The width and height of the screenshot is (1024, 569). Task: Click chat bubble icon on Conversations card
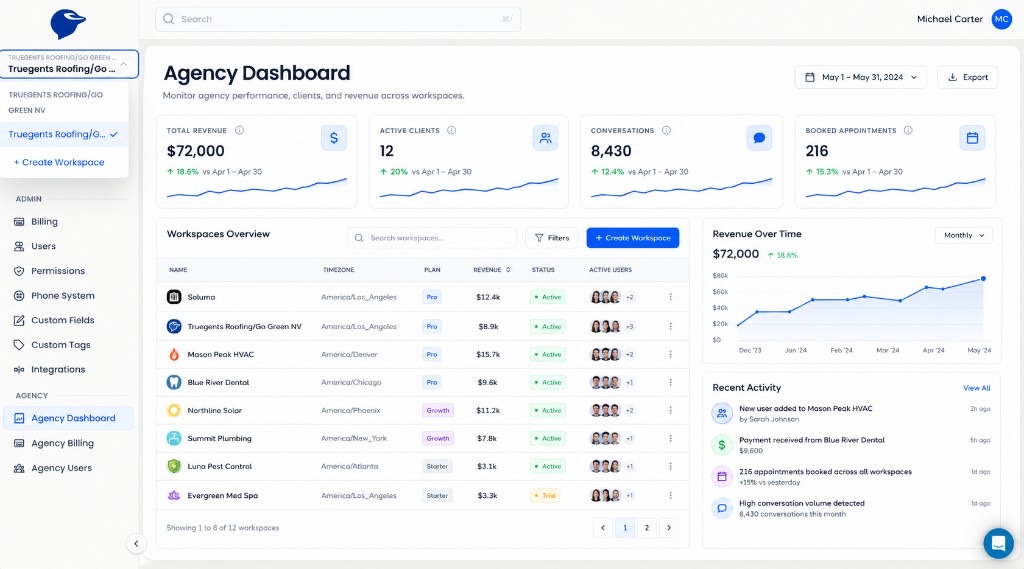(759, 138)
